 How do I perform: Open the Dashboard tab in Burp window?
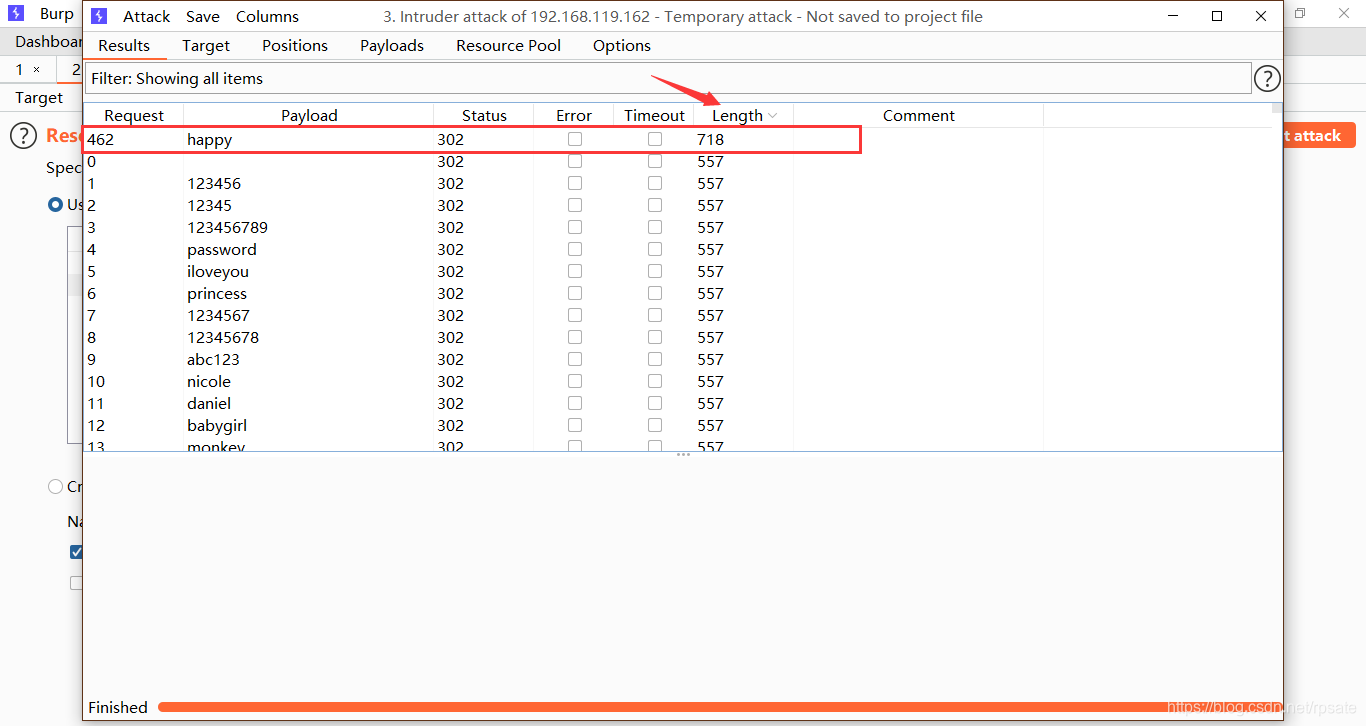click(x=48, y=42)
